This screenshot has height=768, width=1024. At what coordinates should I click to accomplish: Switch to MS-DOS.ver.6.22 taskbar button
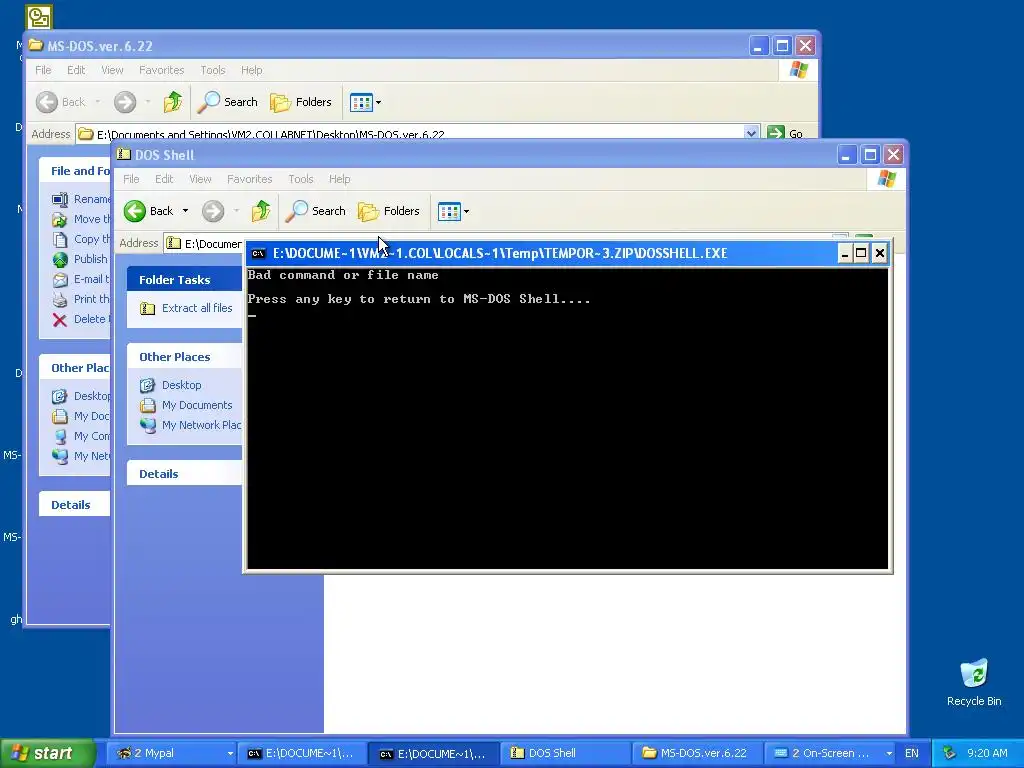coord(697,753)
